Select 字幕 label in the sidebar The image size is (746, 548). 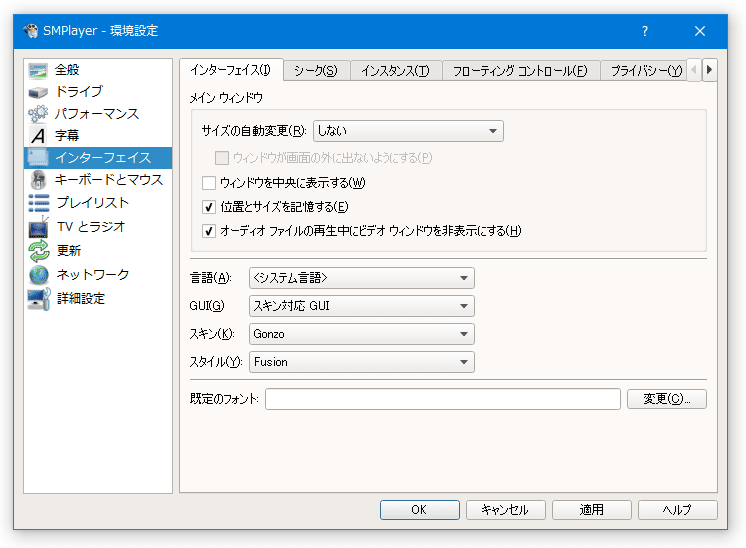pos(67,136)
